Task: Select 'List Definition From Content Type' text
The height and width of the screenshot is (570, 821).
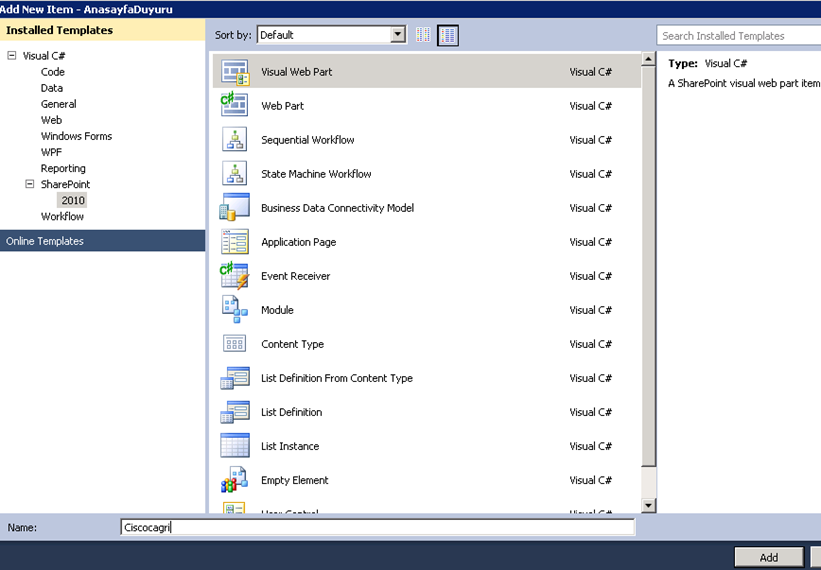Action: click(337, 378)
